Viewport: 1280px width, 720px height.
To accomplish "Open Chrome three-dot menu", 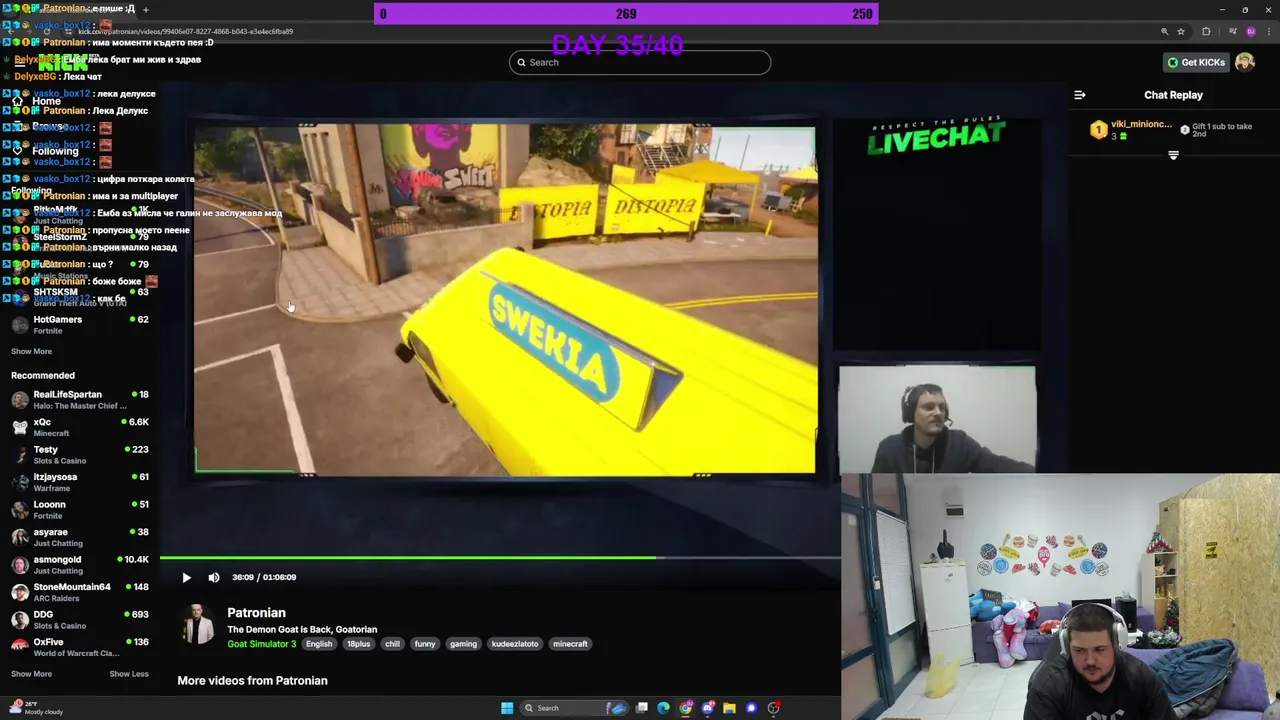I will pos(1268,32).
